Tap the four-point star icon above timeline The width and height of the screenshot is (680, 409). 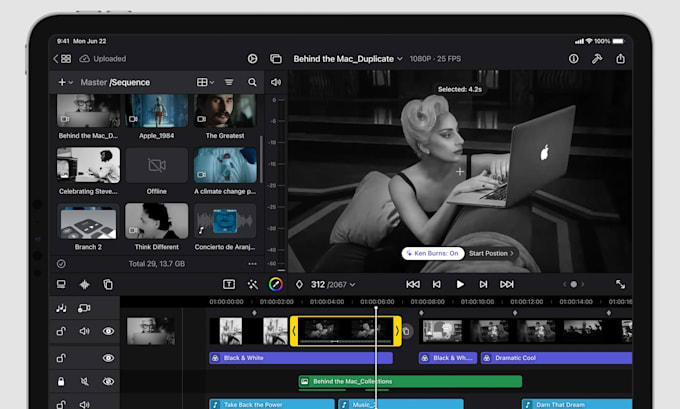click(x=85, y=285)
